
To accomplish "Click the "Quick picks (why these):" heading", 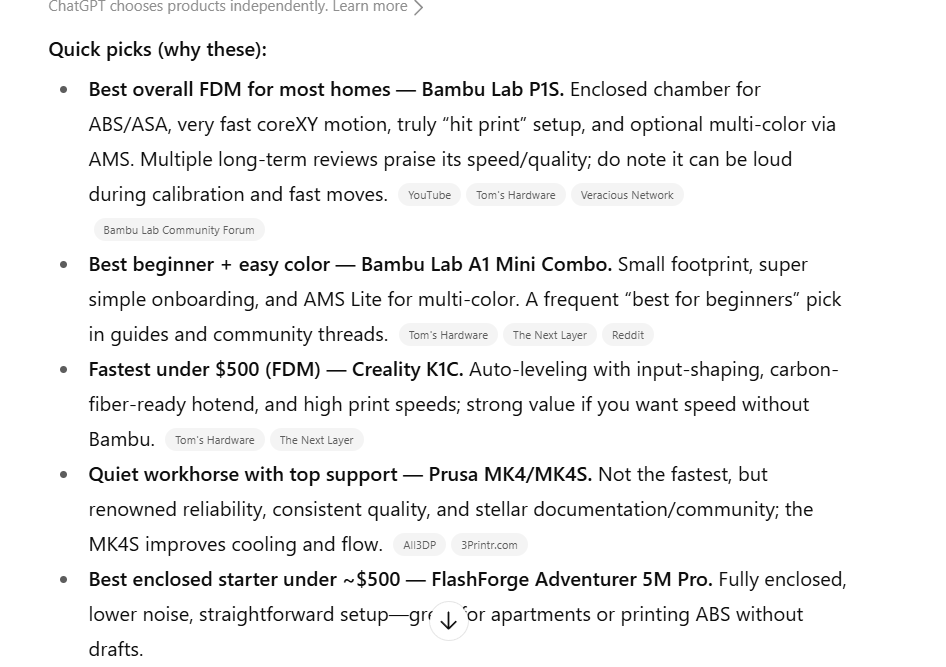I will (x=157, y=49).
